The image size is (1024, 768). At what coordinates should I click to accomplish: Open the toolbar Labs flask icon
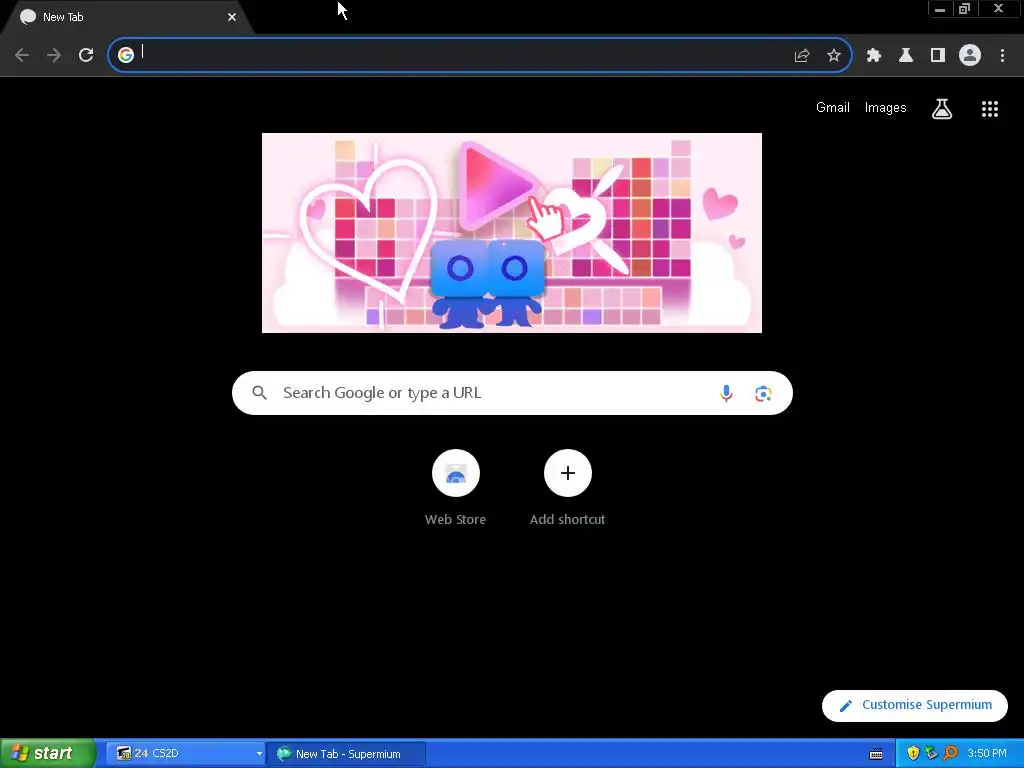click(x=906, y=56)
